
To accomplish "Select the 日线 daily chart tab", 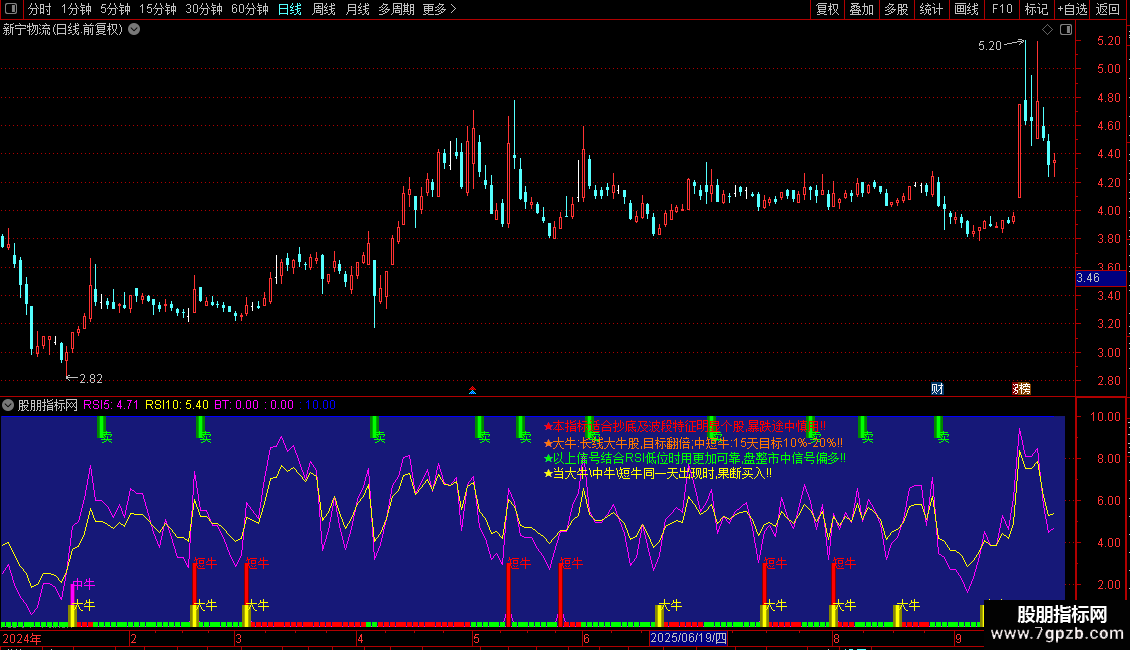I will pyautogui.click(x=290, y=9).
